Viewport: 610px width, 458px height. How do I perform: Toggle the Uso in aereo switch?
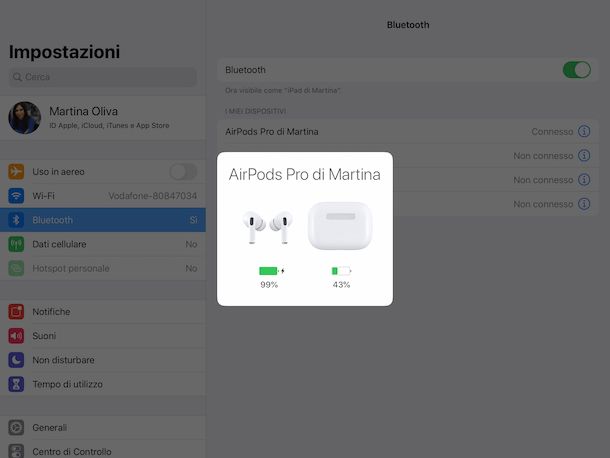tap(183, 172)
